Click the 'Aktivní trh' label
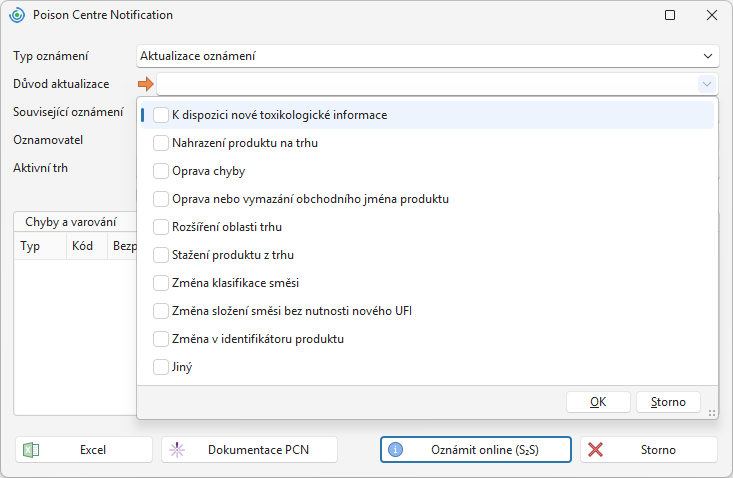733x478 pixels. pos(40,168)
